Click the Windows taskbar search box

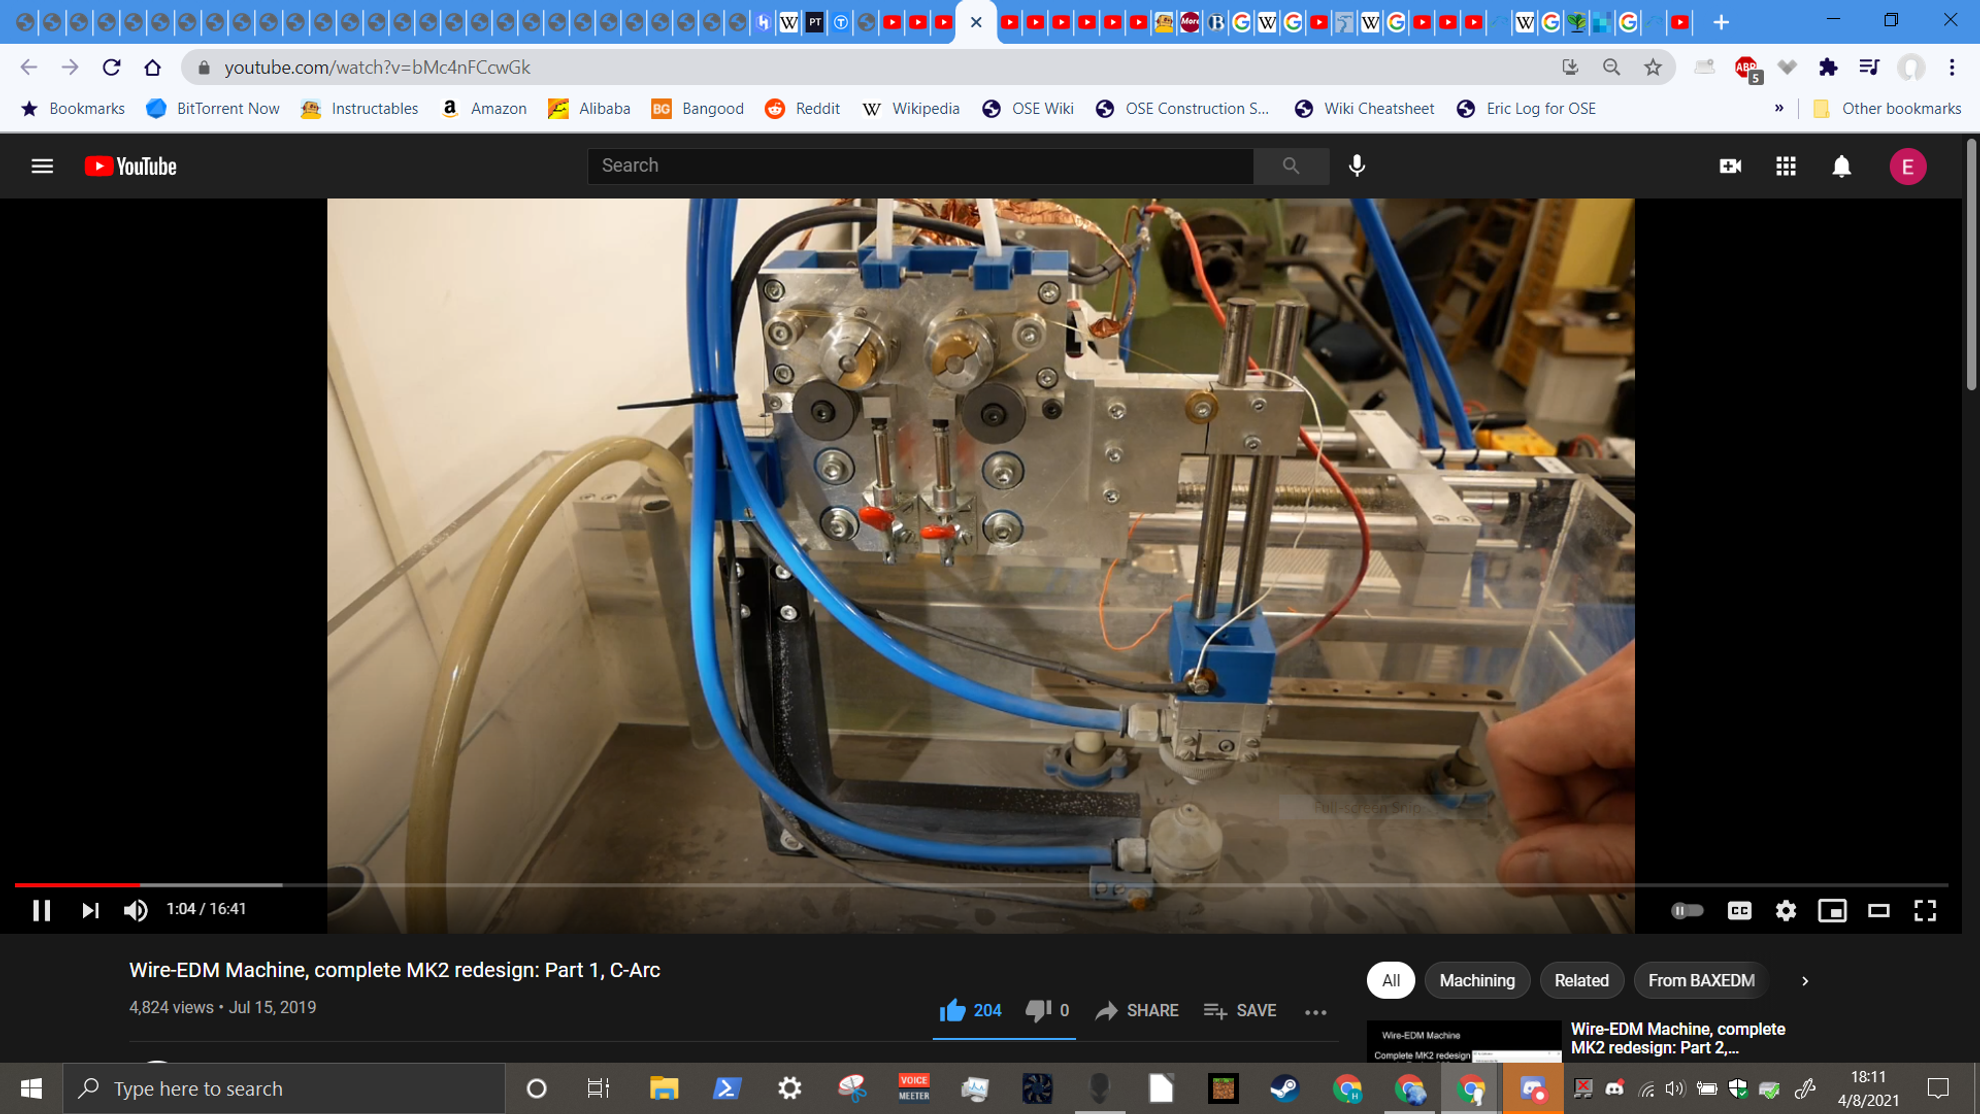click(283, 1088)
